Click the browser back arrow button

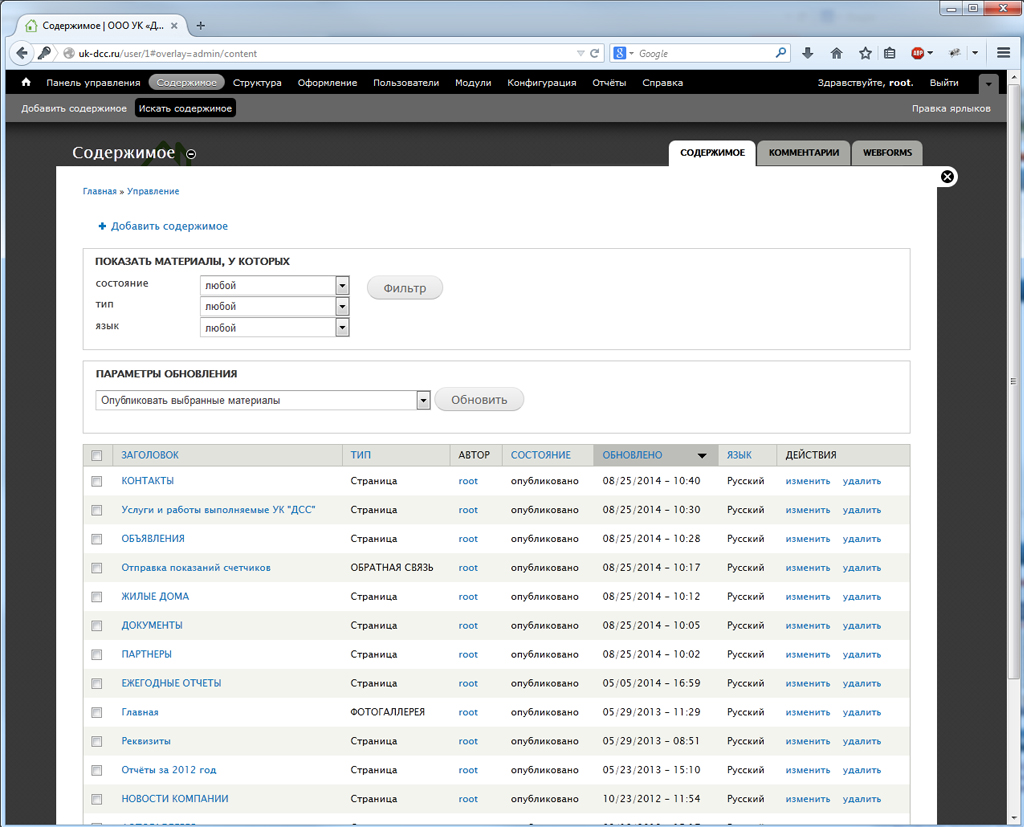[x=22, y=54]
